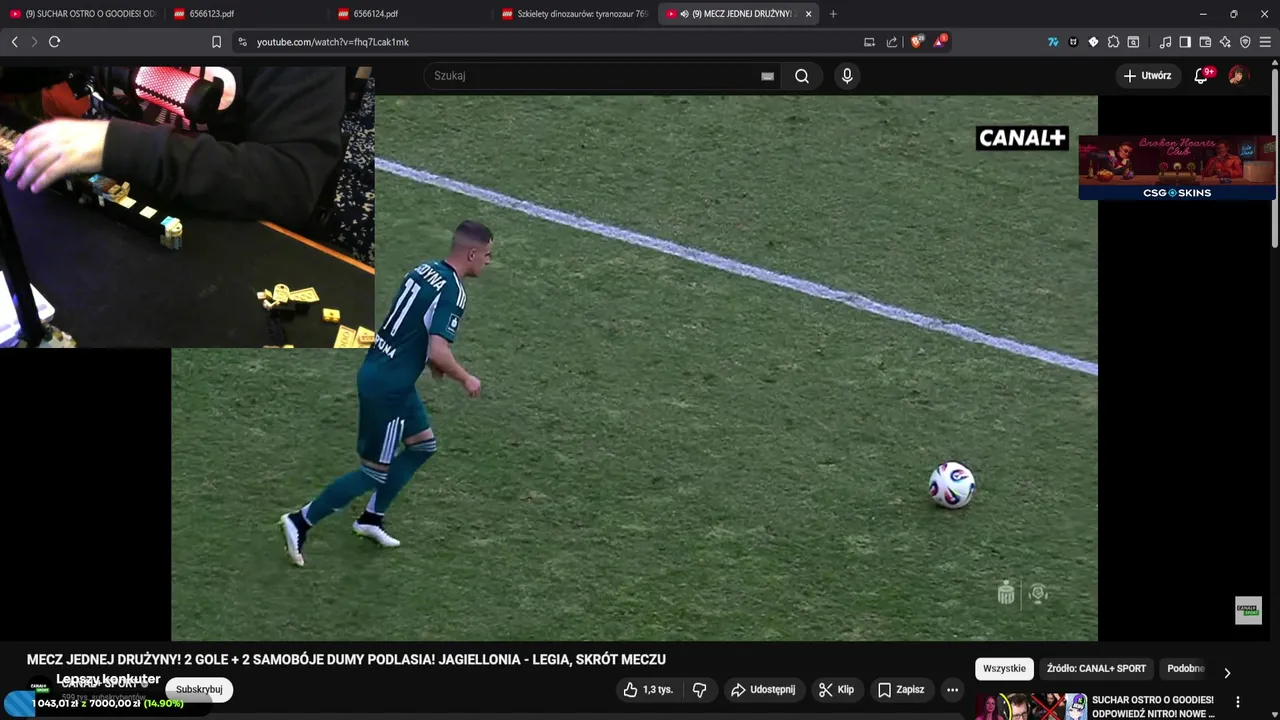This screenshot has height=720, width=1280.
Task: Click the Udostępnij share button
Action: pos(763,690)
